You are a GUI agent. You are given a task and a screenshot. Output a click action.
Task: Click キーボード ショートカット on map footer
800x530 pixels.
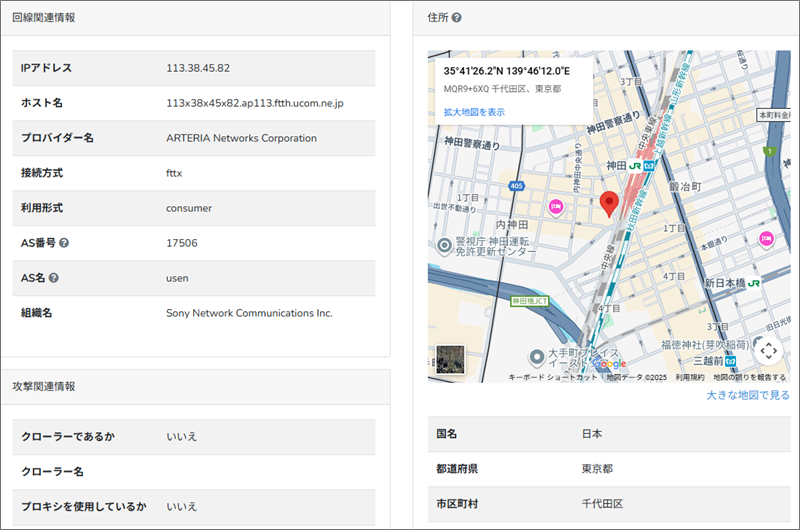click(x=553, y=378)
